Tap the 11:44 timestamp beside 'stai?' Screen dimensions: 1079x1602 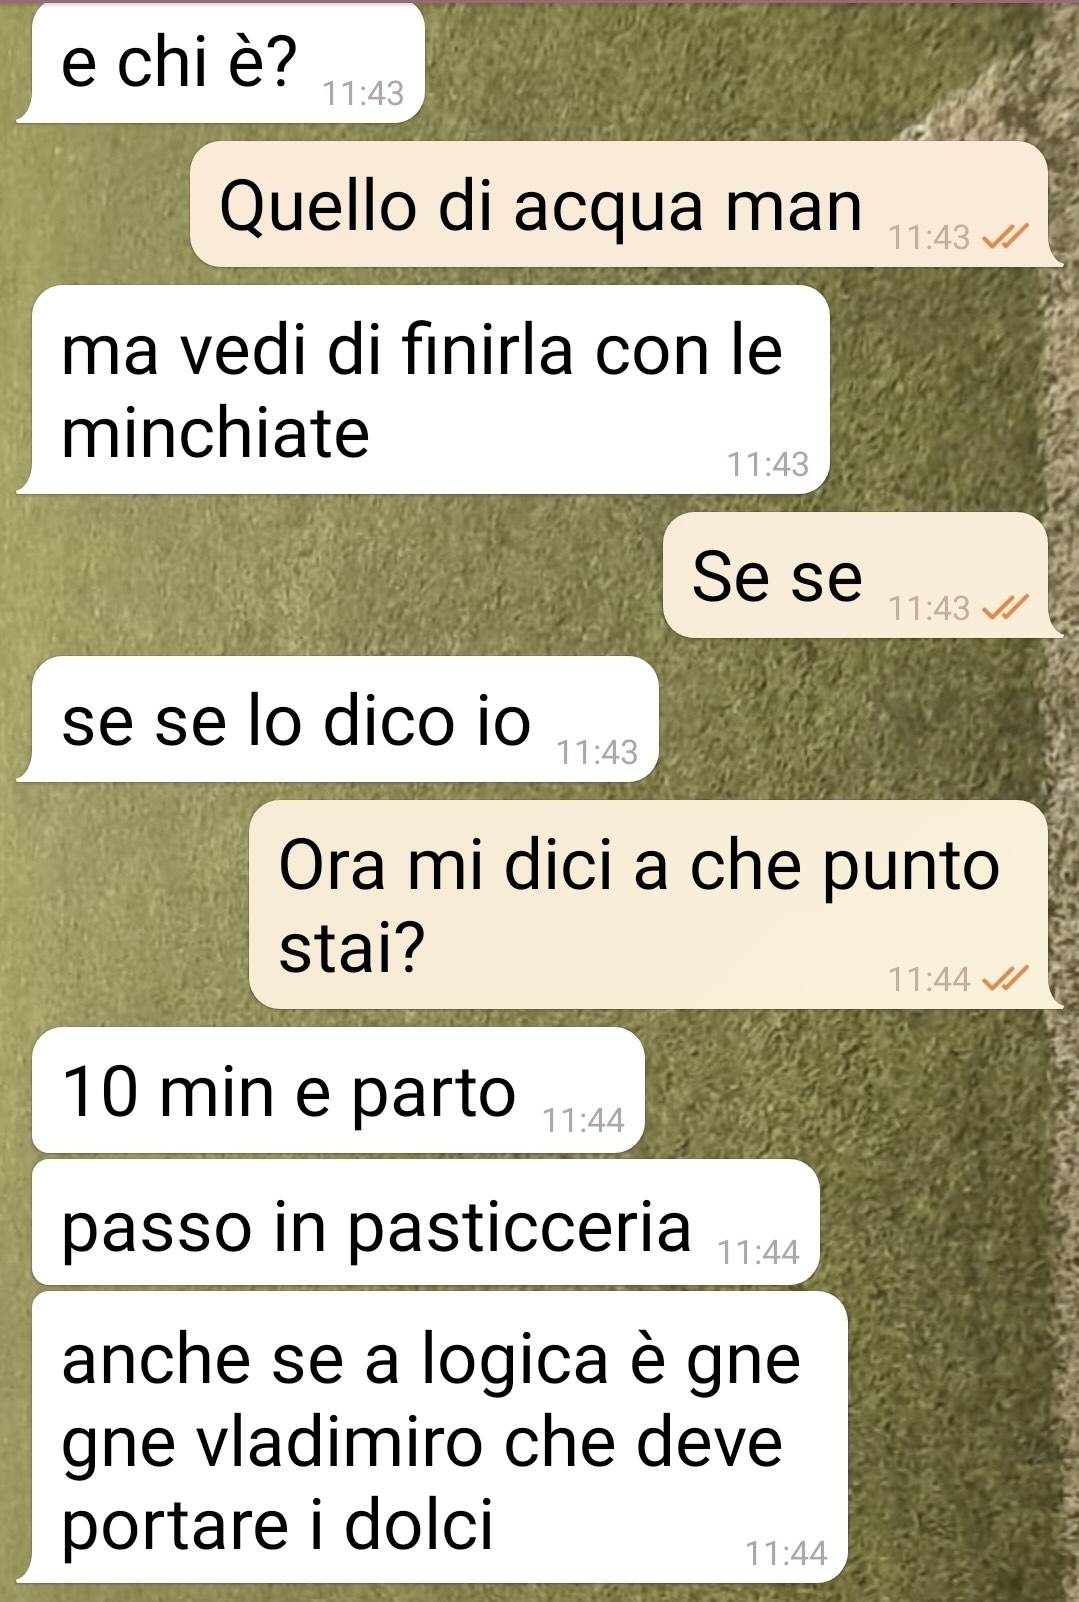click(930, 978)
